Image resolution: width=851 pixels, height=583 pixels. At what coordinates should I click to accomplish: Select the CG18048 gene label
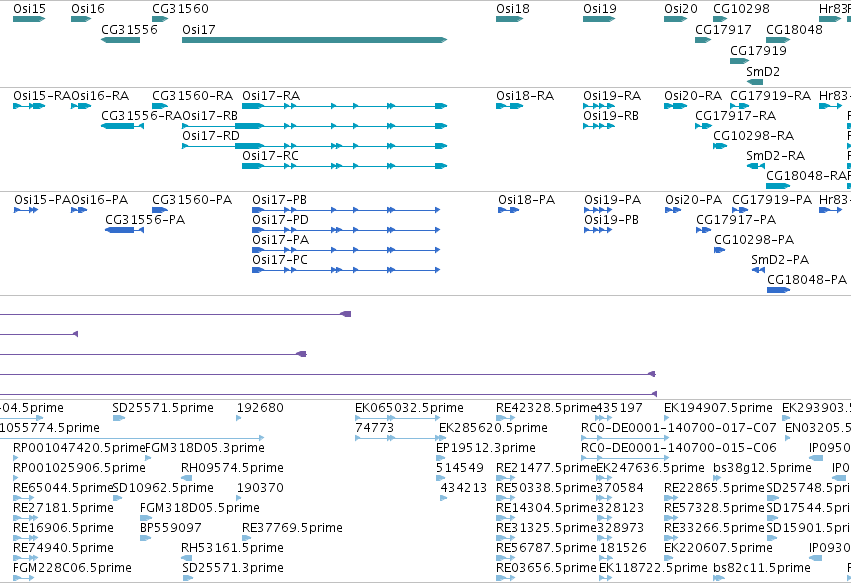[794, 30]
